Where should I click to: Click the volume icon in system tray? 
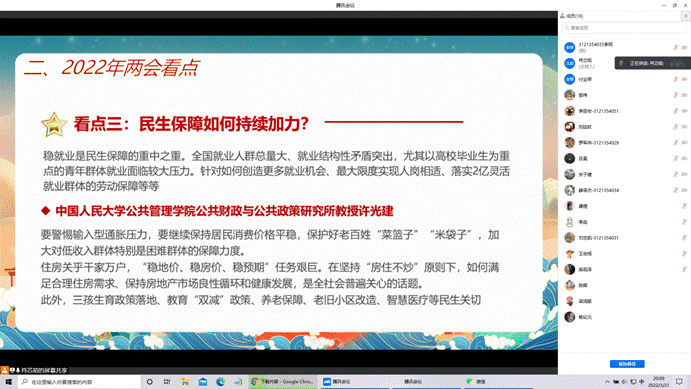click(x=624, y=382)
